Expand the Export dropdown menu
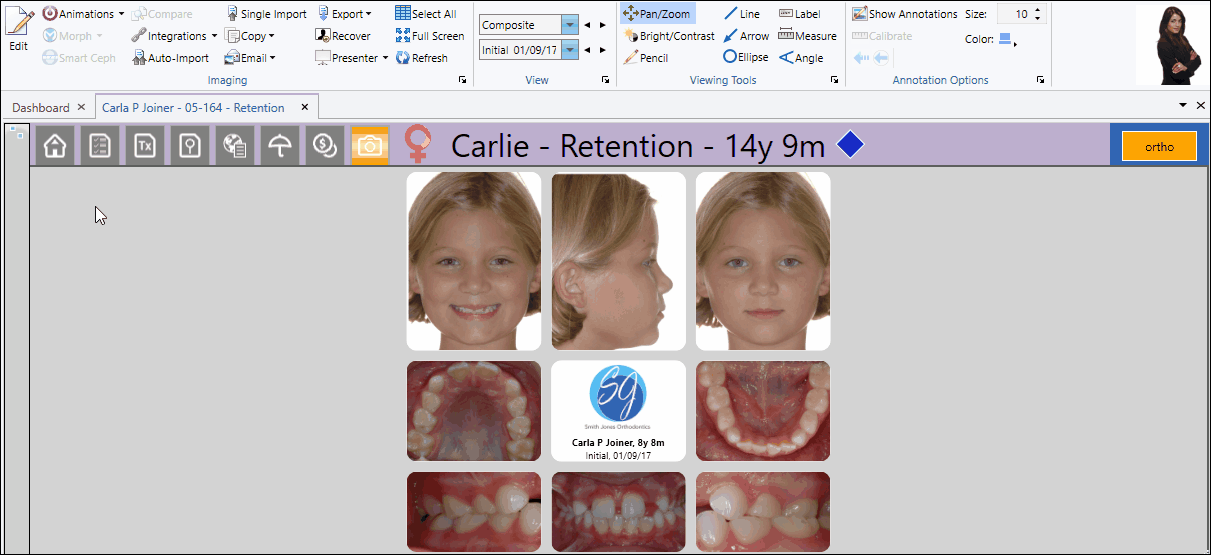This screenshot has width=1211, height=555. coord(345,14)
